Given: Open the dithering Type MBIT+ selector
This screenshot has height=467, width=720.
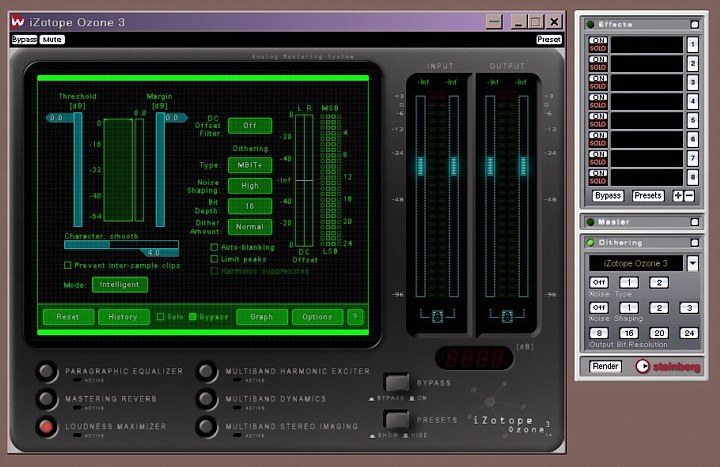Looking at the screenshot, I should tap(250, 165).
